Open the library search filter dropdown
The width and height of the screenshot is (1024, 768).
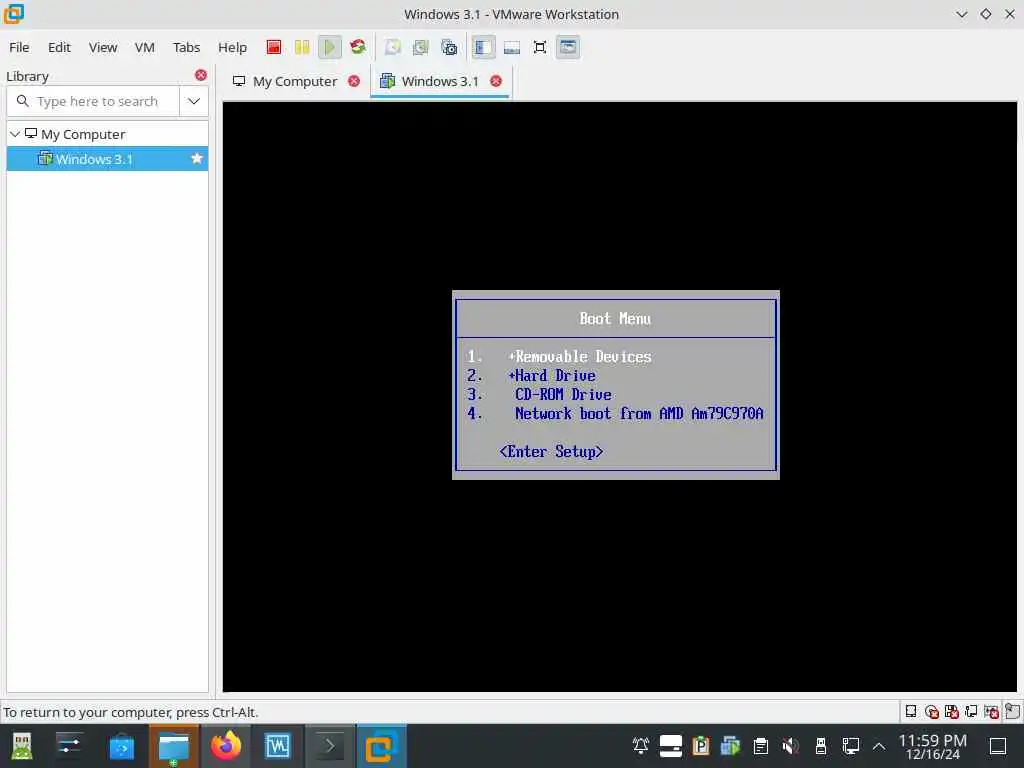pos(194,101)
